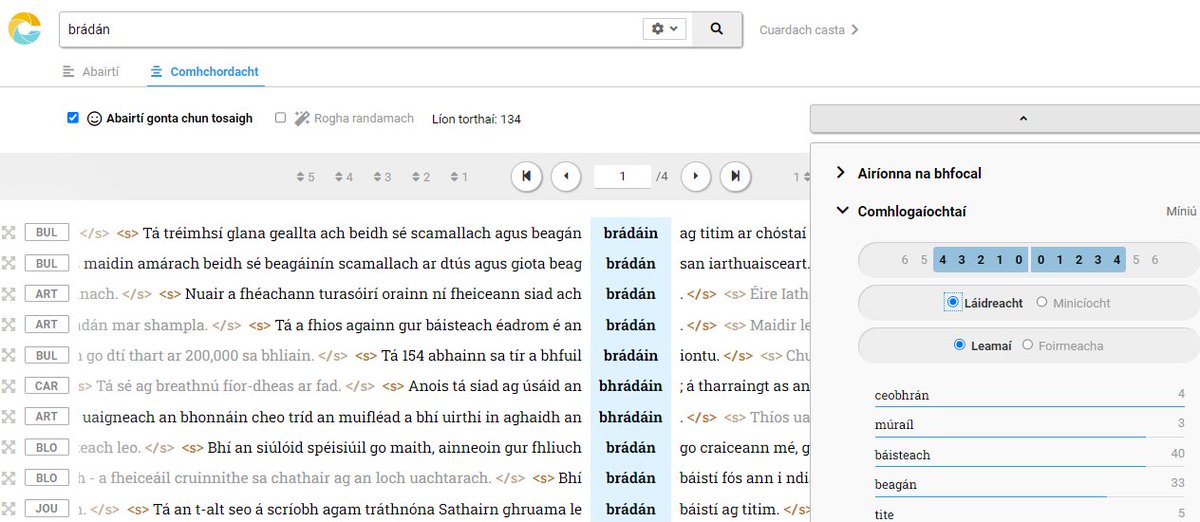The width and height of the screenshot is (1200, 522).
Task: Set left collocation span to 4
Action: [943, 260]
